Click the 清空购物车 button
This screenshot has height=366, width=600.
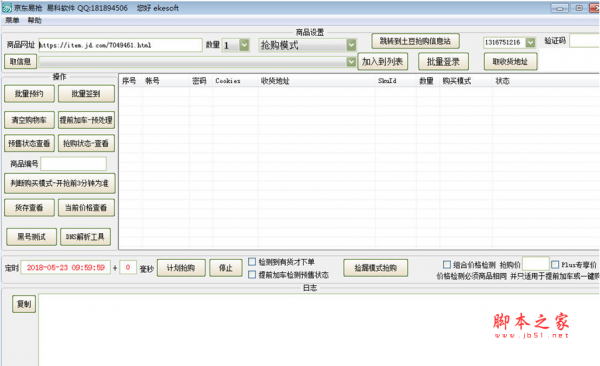[29, 120]
